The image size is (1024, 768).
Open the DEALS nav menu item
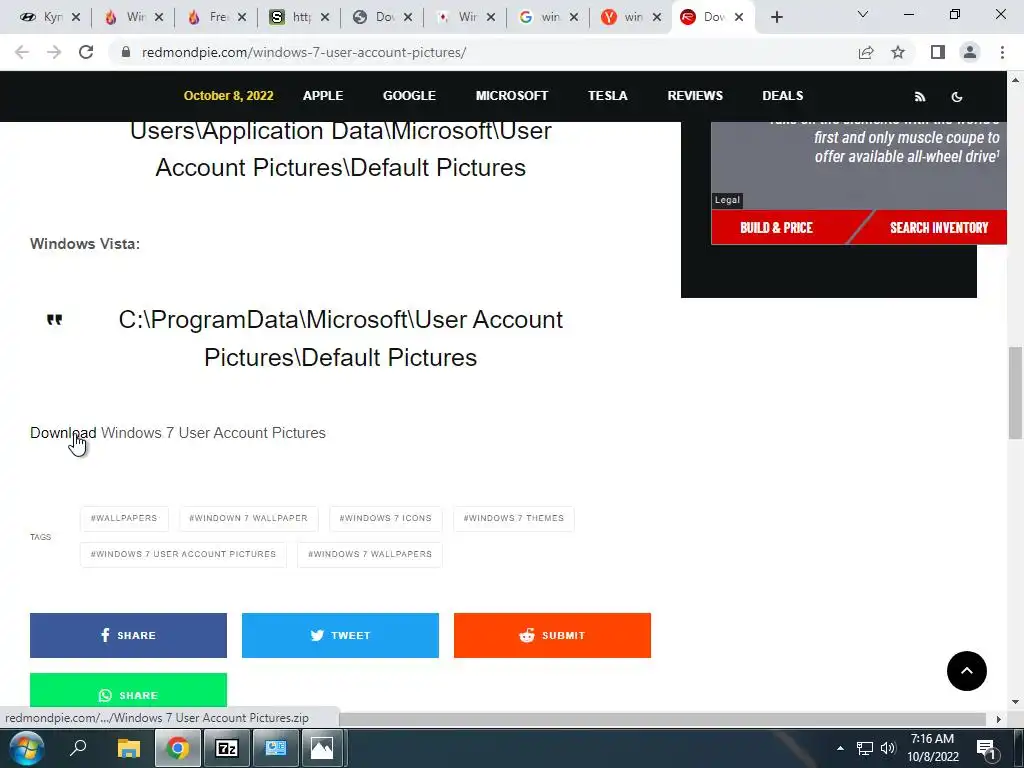coord(782,95)
